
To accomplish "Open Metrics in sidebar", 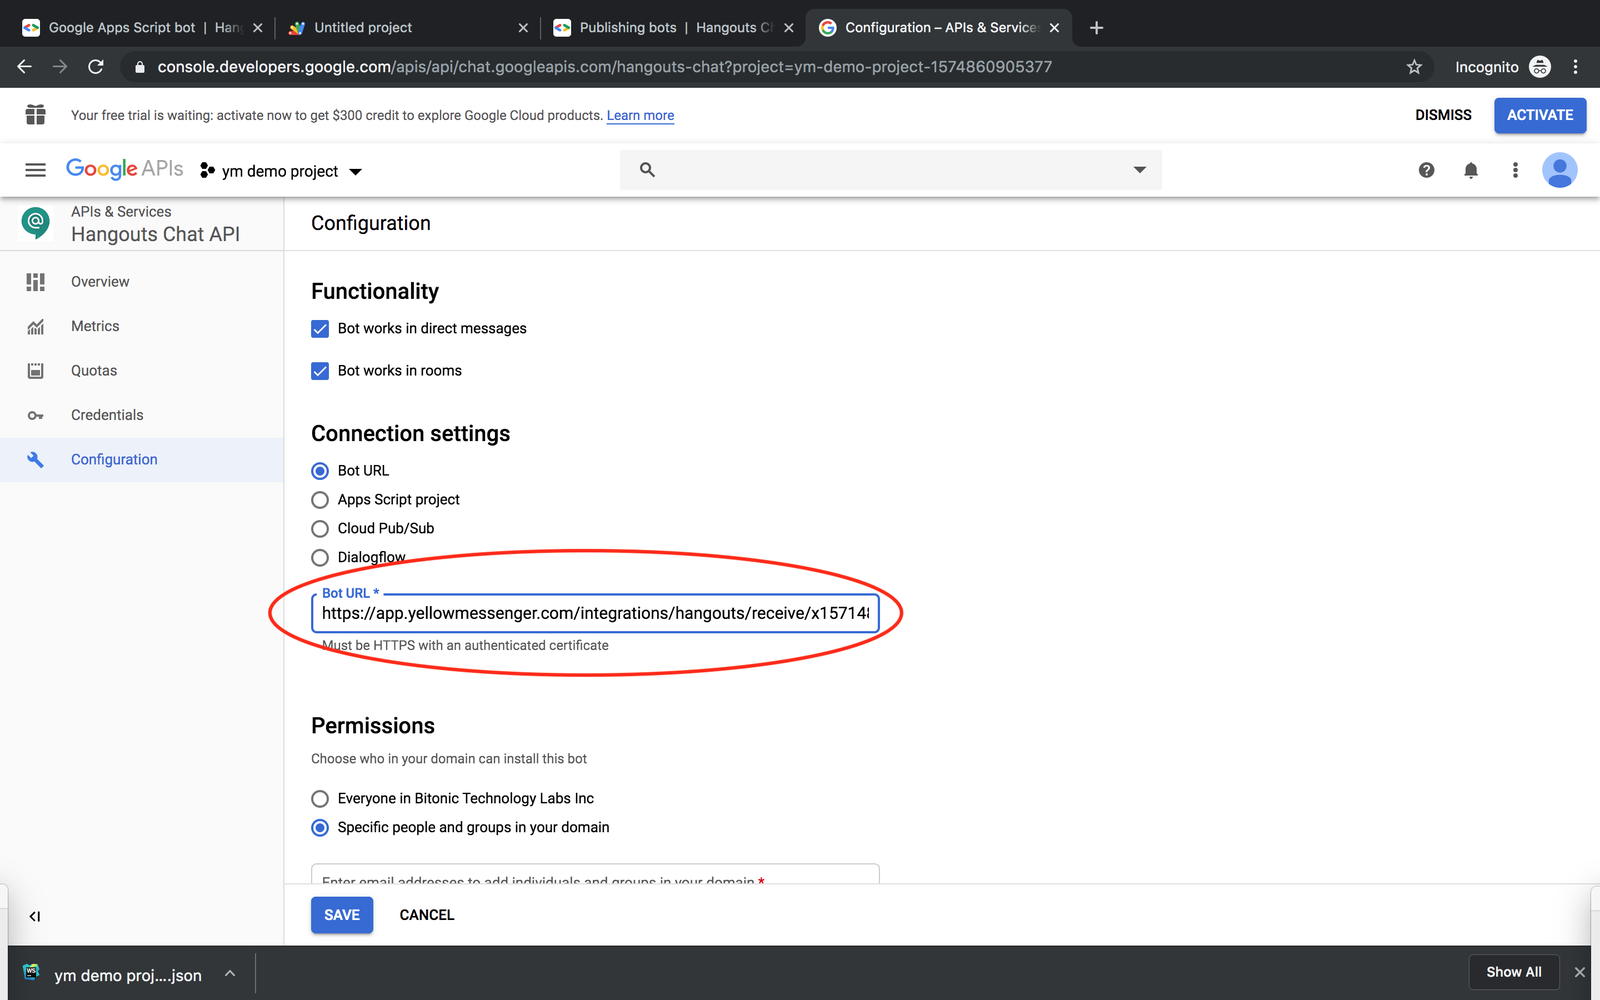I will click(x=95, y=327).
